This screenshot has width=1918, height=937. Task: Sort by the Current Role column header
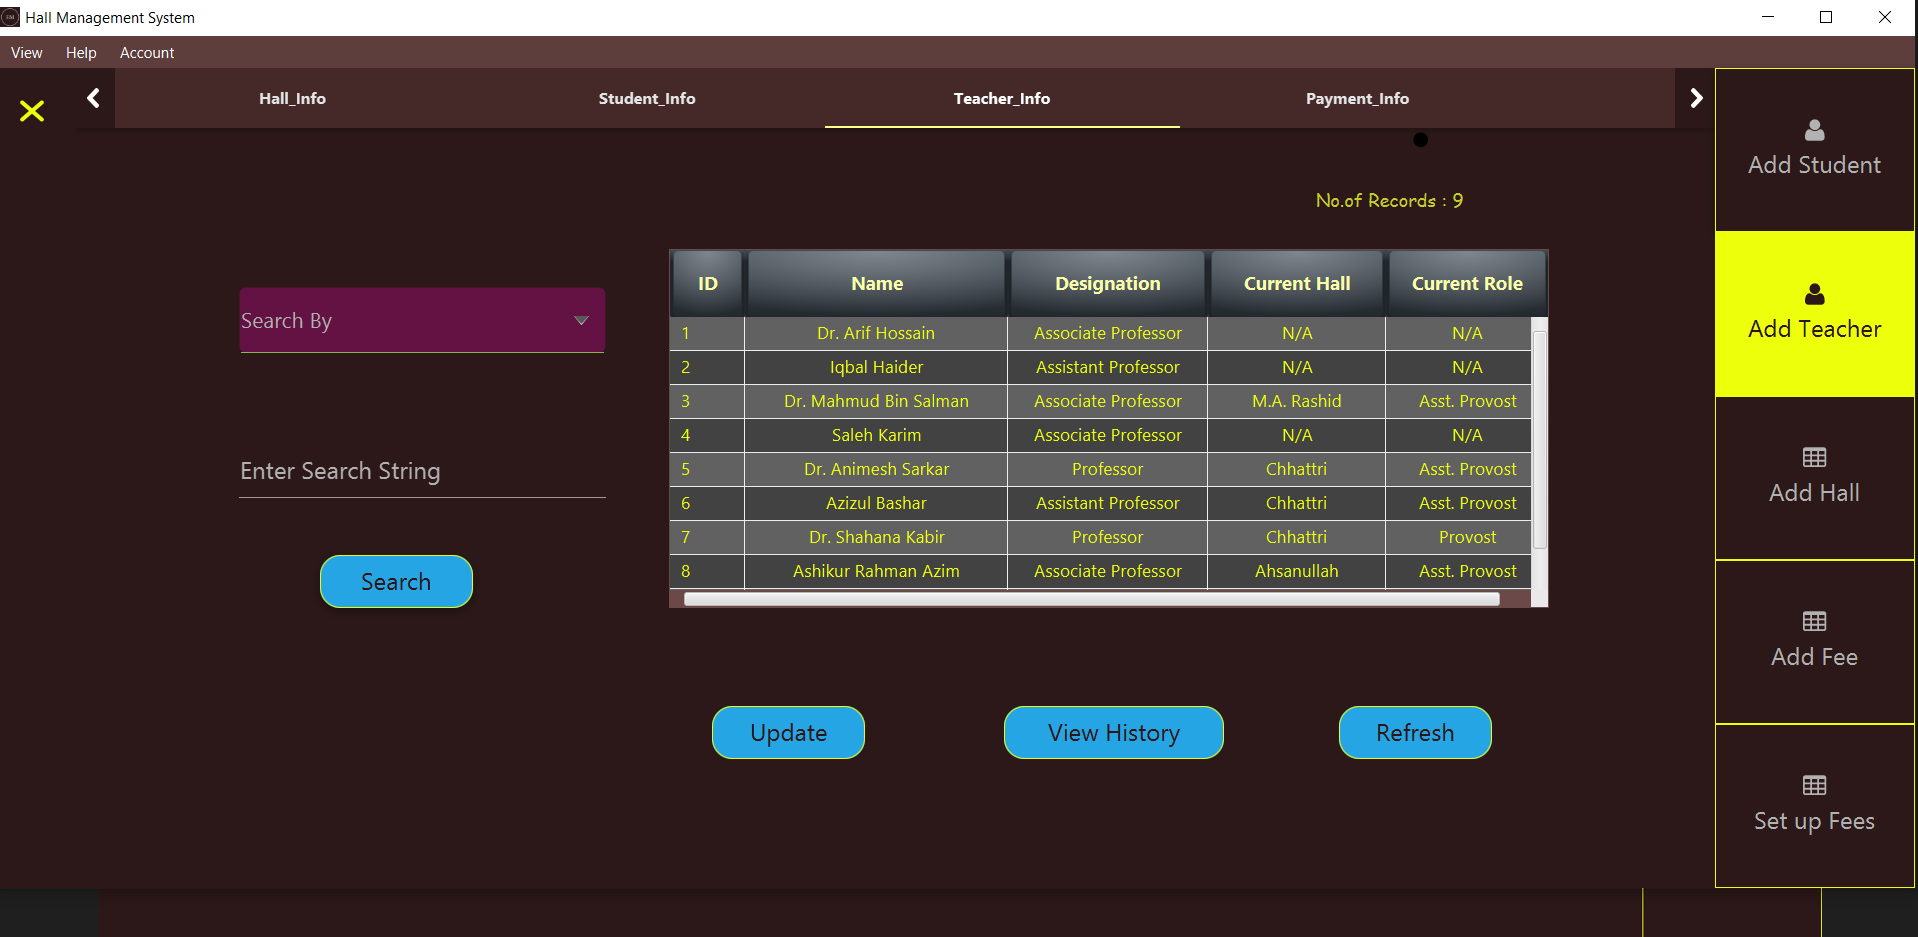(1467, 283)
